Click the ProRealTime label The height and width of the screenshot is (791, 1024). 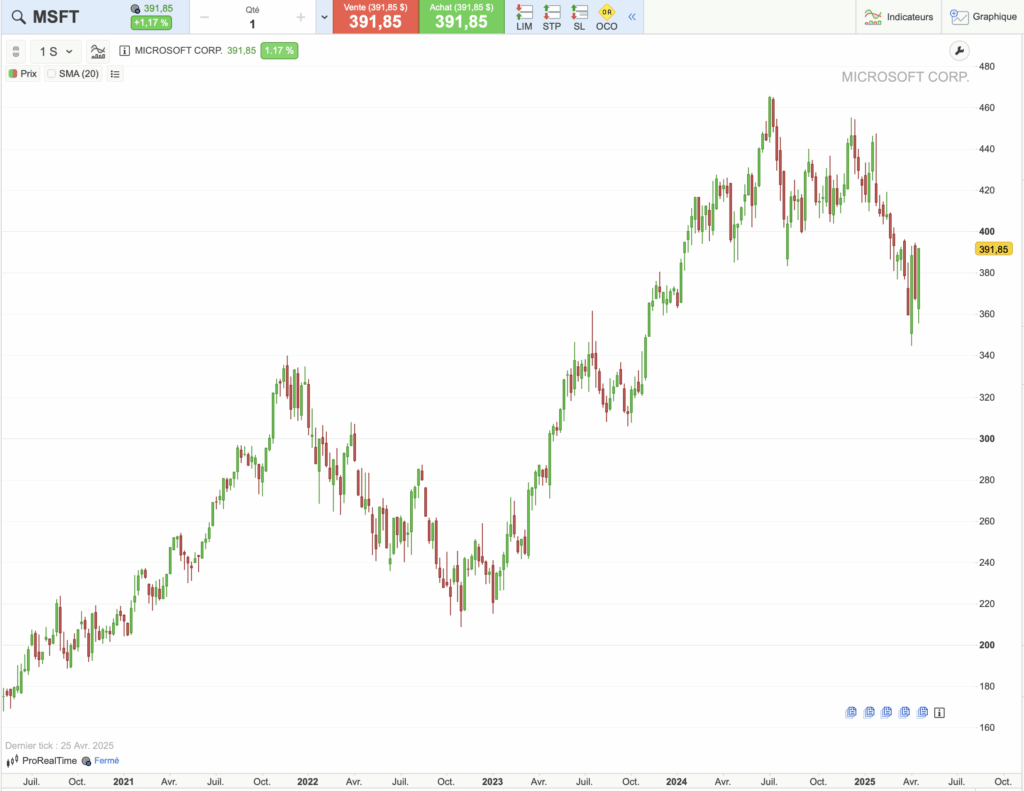coord(50,761)
